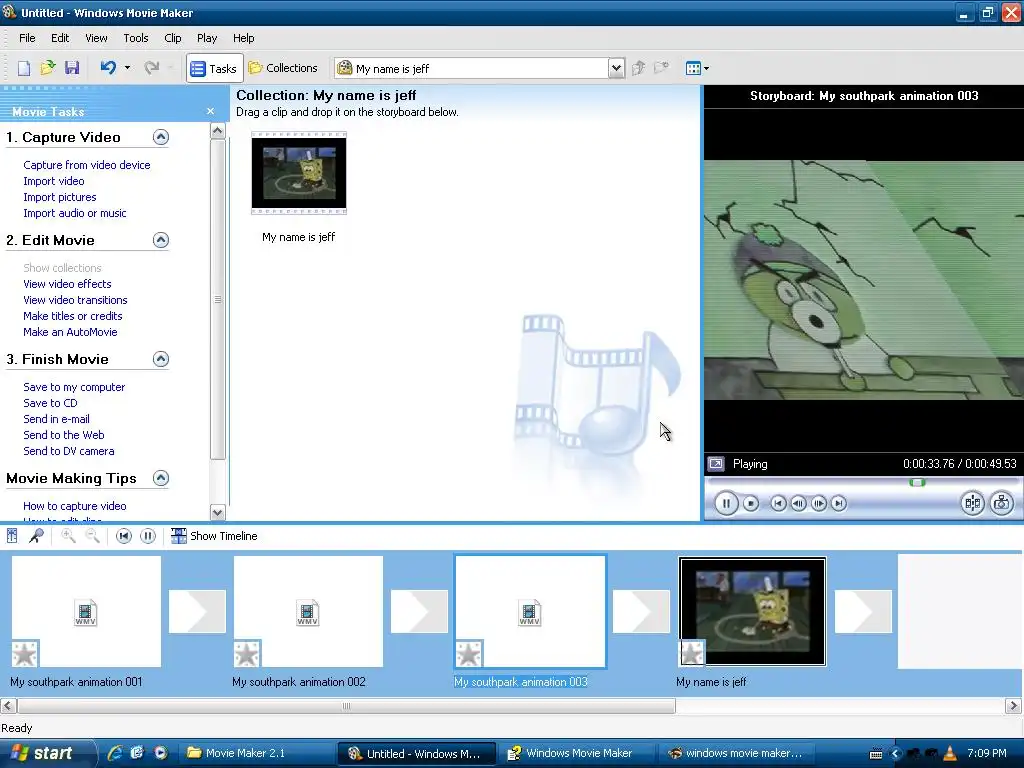Click View video effects link

tap(67, 284)
